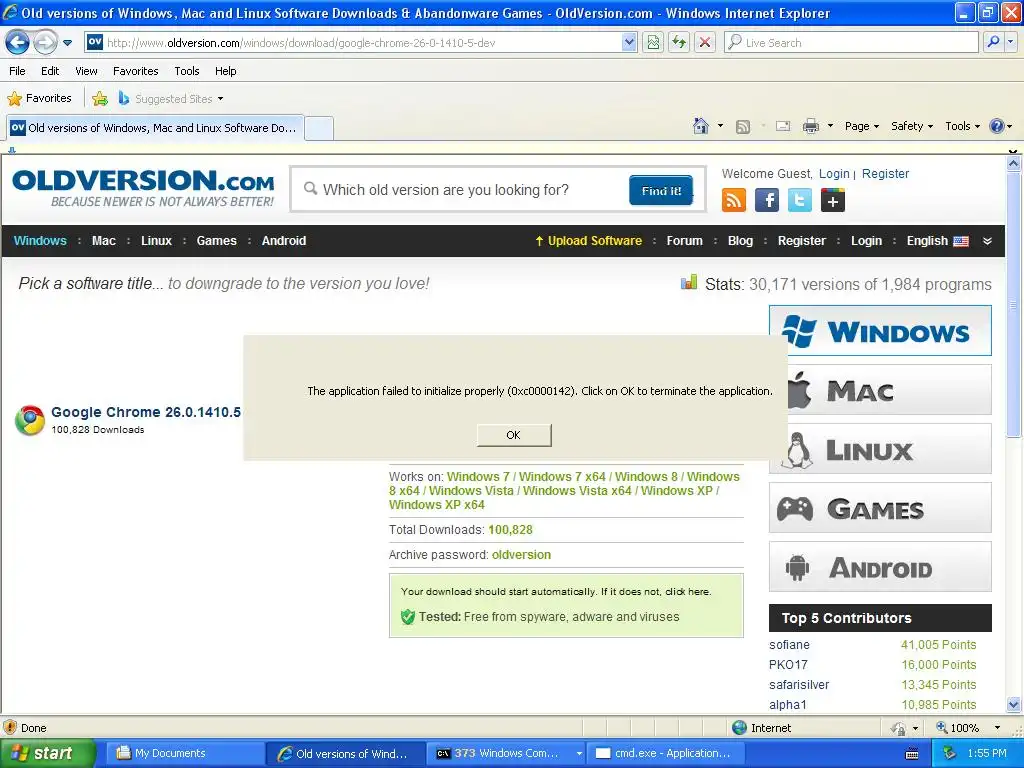Click the Windows platform banner
Viewport: 1024px width, 768px height.
click(880, 331)
